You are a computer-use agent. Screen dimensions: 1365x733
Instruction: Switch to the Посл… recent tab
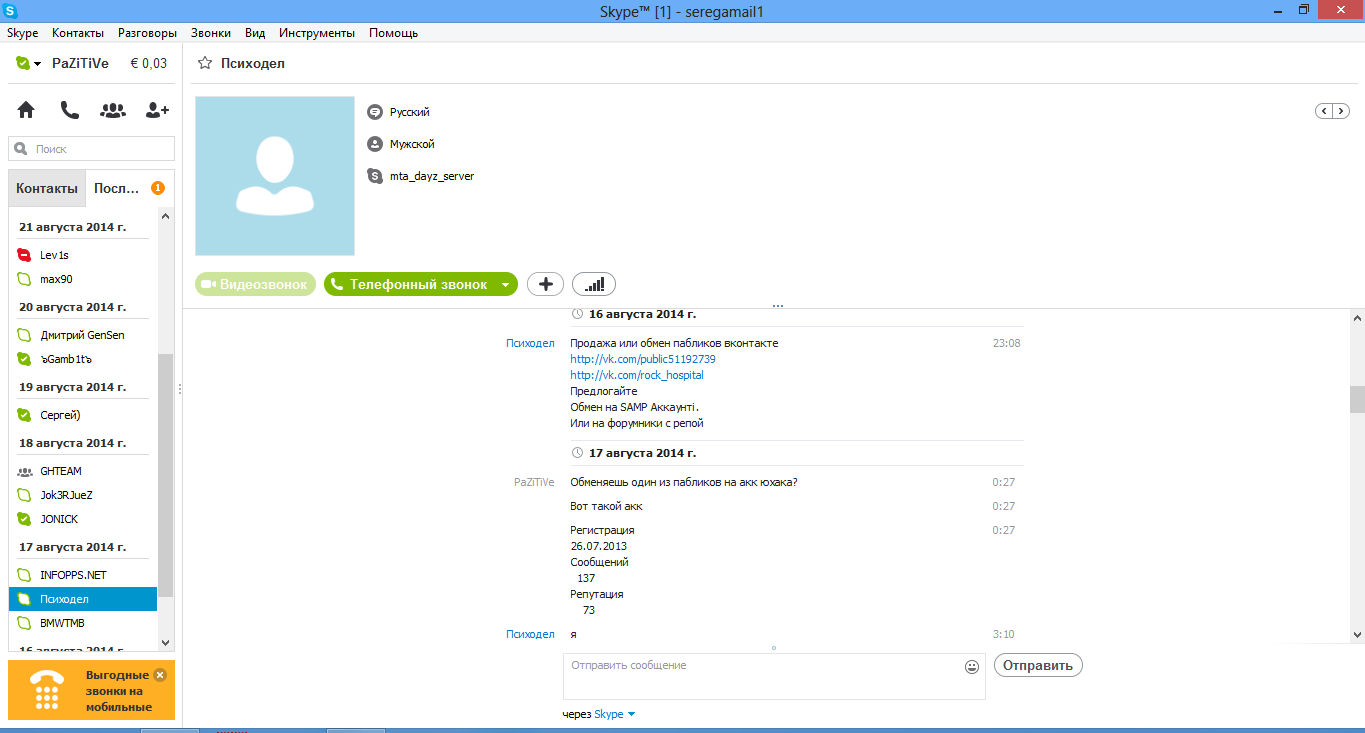(x=128, y=188)
